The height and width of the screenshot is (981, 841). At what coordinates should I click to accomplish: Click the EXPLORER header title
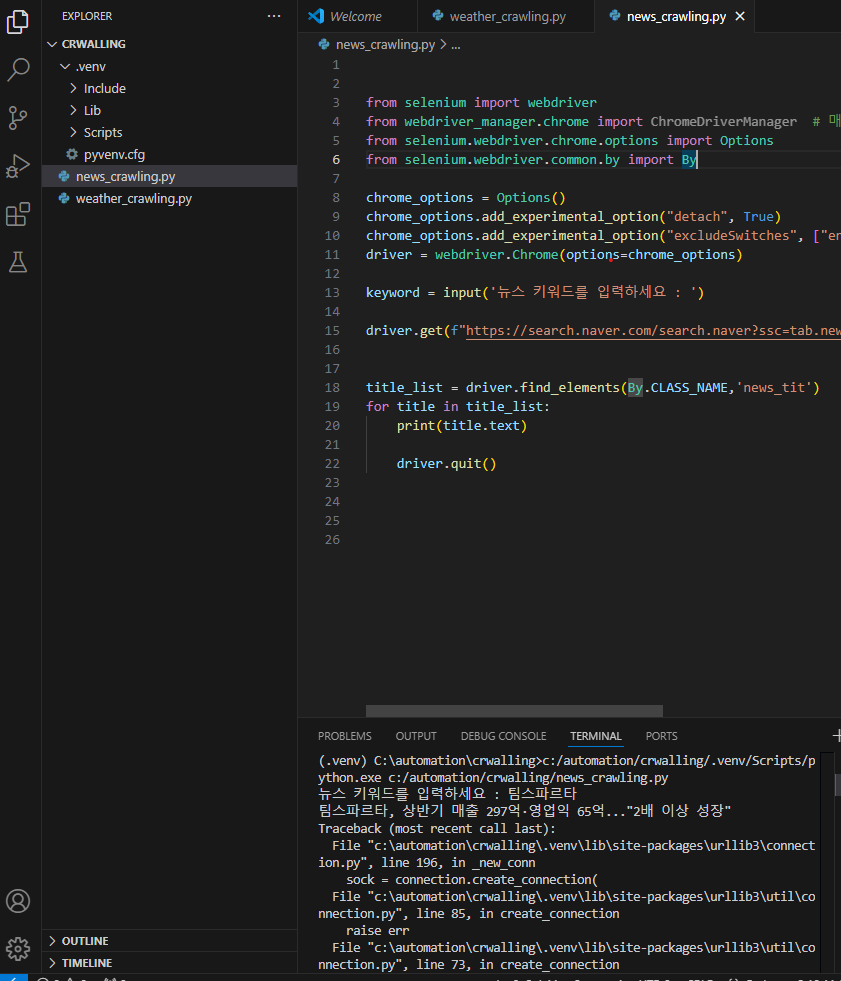[87, 16]
